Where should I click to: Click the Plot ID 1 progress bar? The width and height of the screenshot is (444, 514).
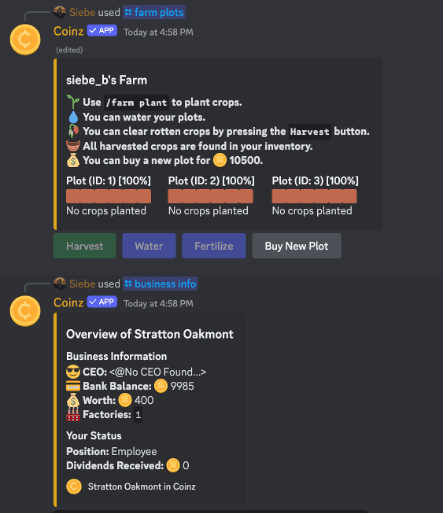point(108,196)
